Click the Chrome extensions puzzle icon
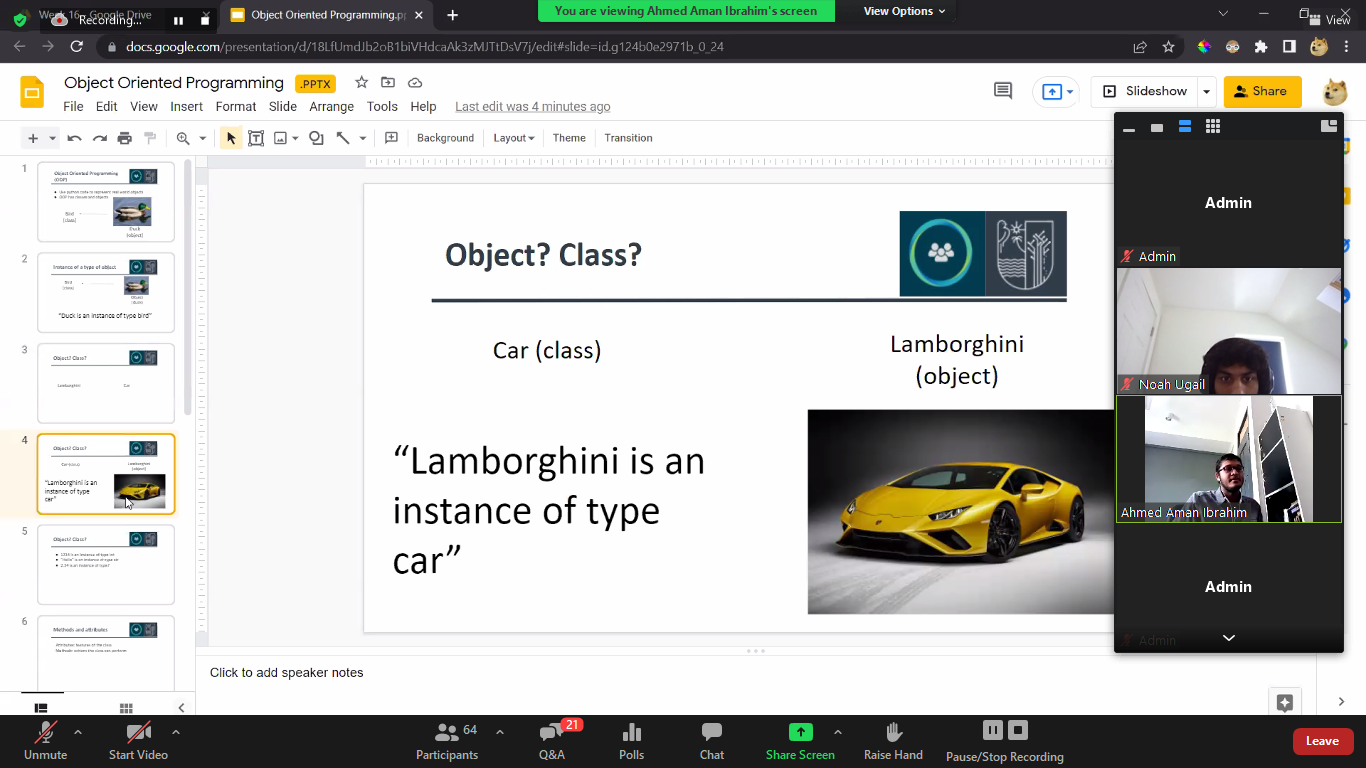This screenshot has height=768, width=1366. pyautogui.click(x=1261, y=47)
